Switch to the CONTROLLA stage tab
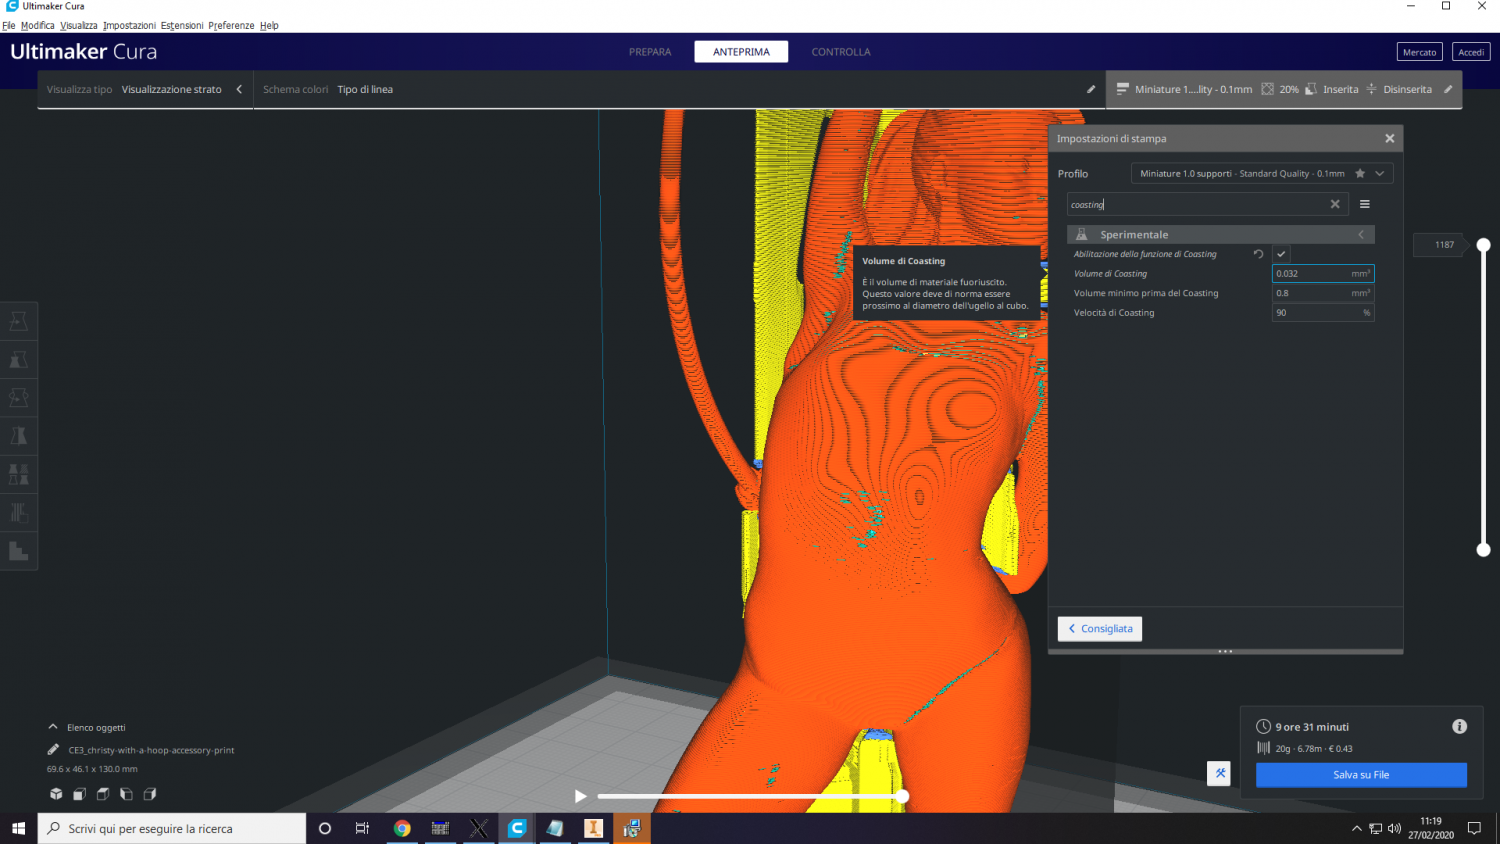1500x844 pixels. (841, 52)
